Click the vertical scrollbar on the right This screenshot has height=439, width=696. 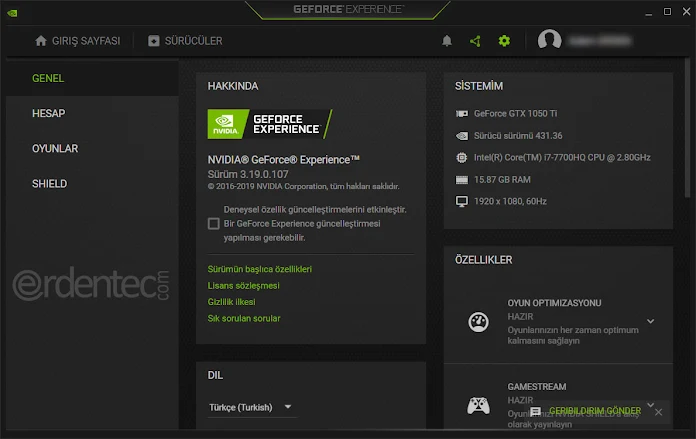[687, 129]
